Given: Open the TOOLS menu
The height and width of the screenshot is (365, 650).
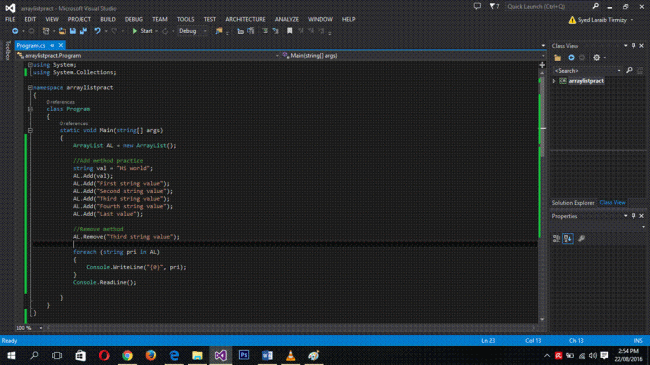Looking at the screenshot, I should pyautogui.click(x=185, y=19).
